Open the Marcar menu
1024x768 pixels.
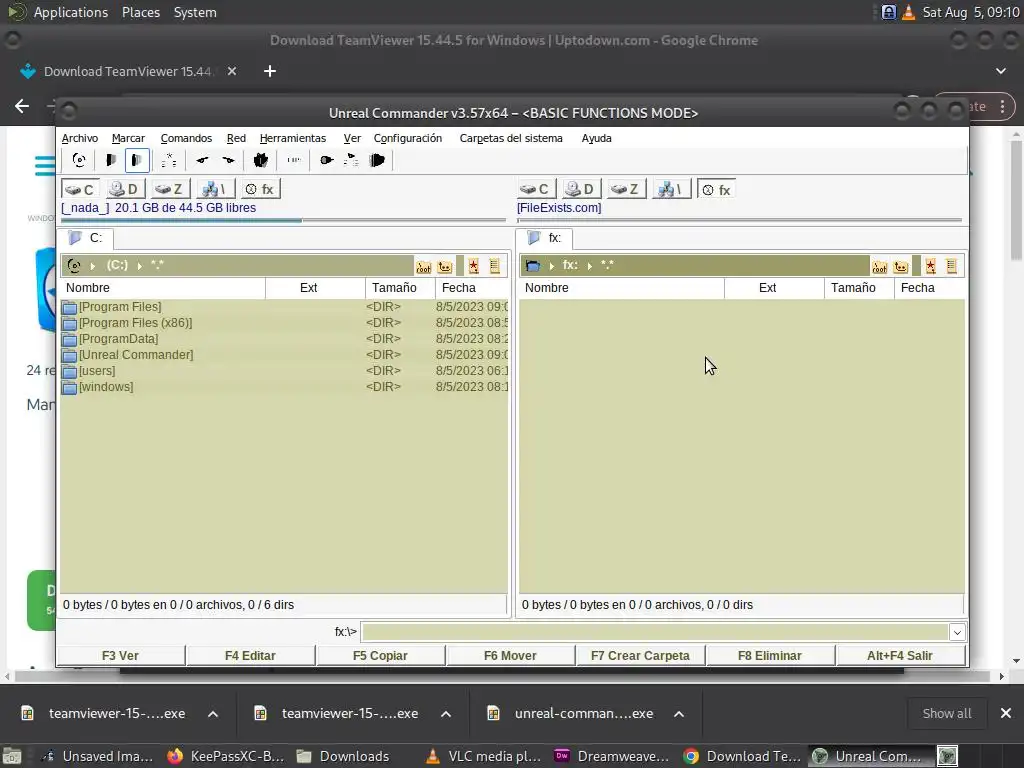[128, 138]
